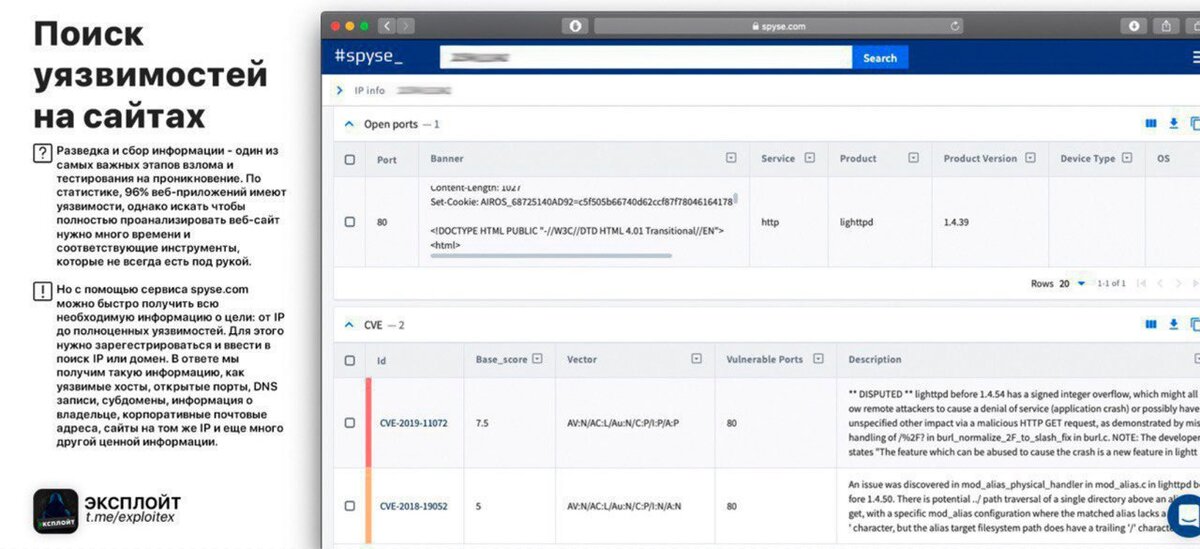
Task: Click the OS column header
Action: (x=1163, y=159)
